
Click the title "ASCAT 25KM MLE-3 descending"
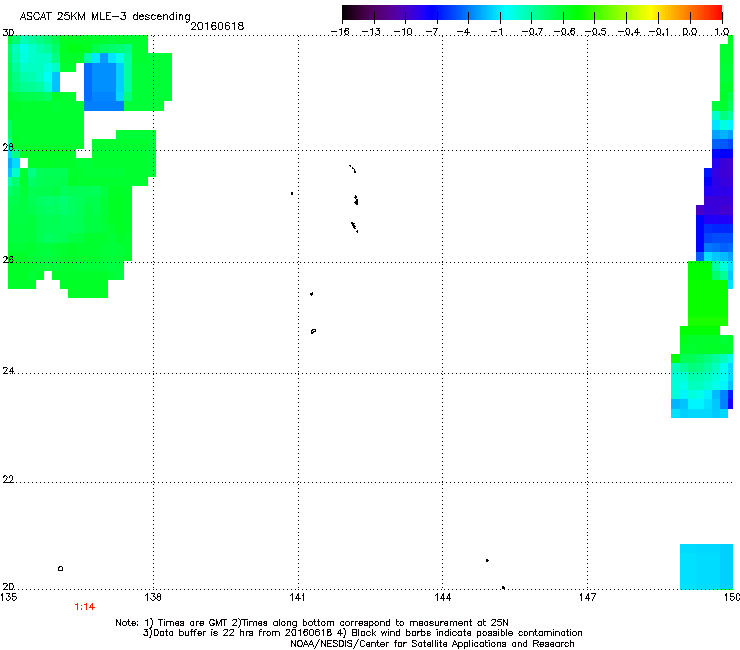point(105,16)
